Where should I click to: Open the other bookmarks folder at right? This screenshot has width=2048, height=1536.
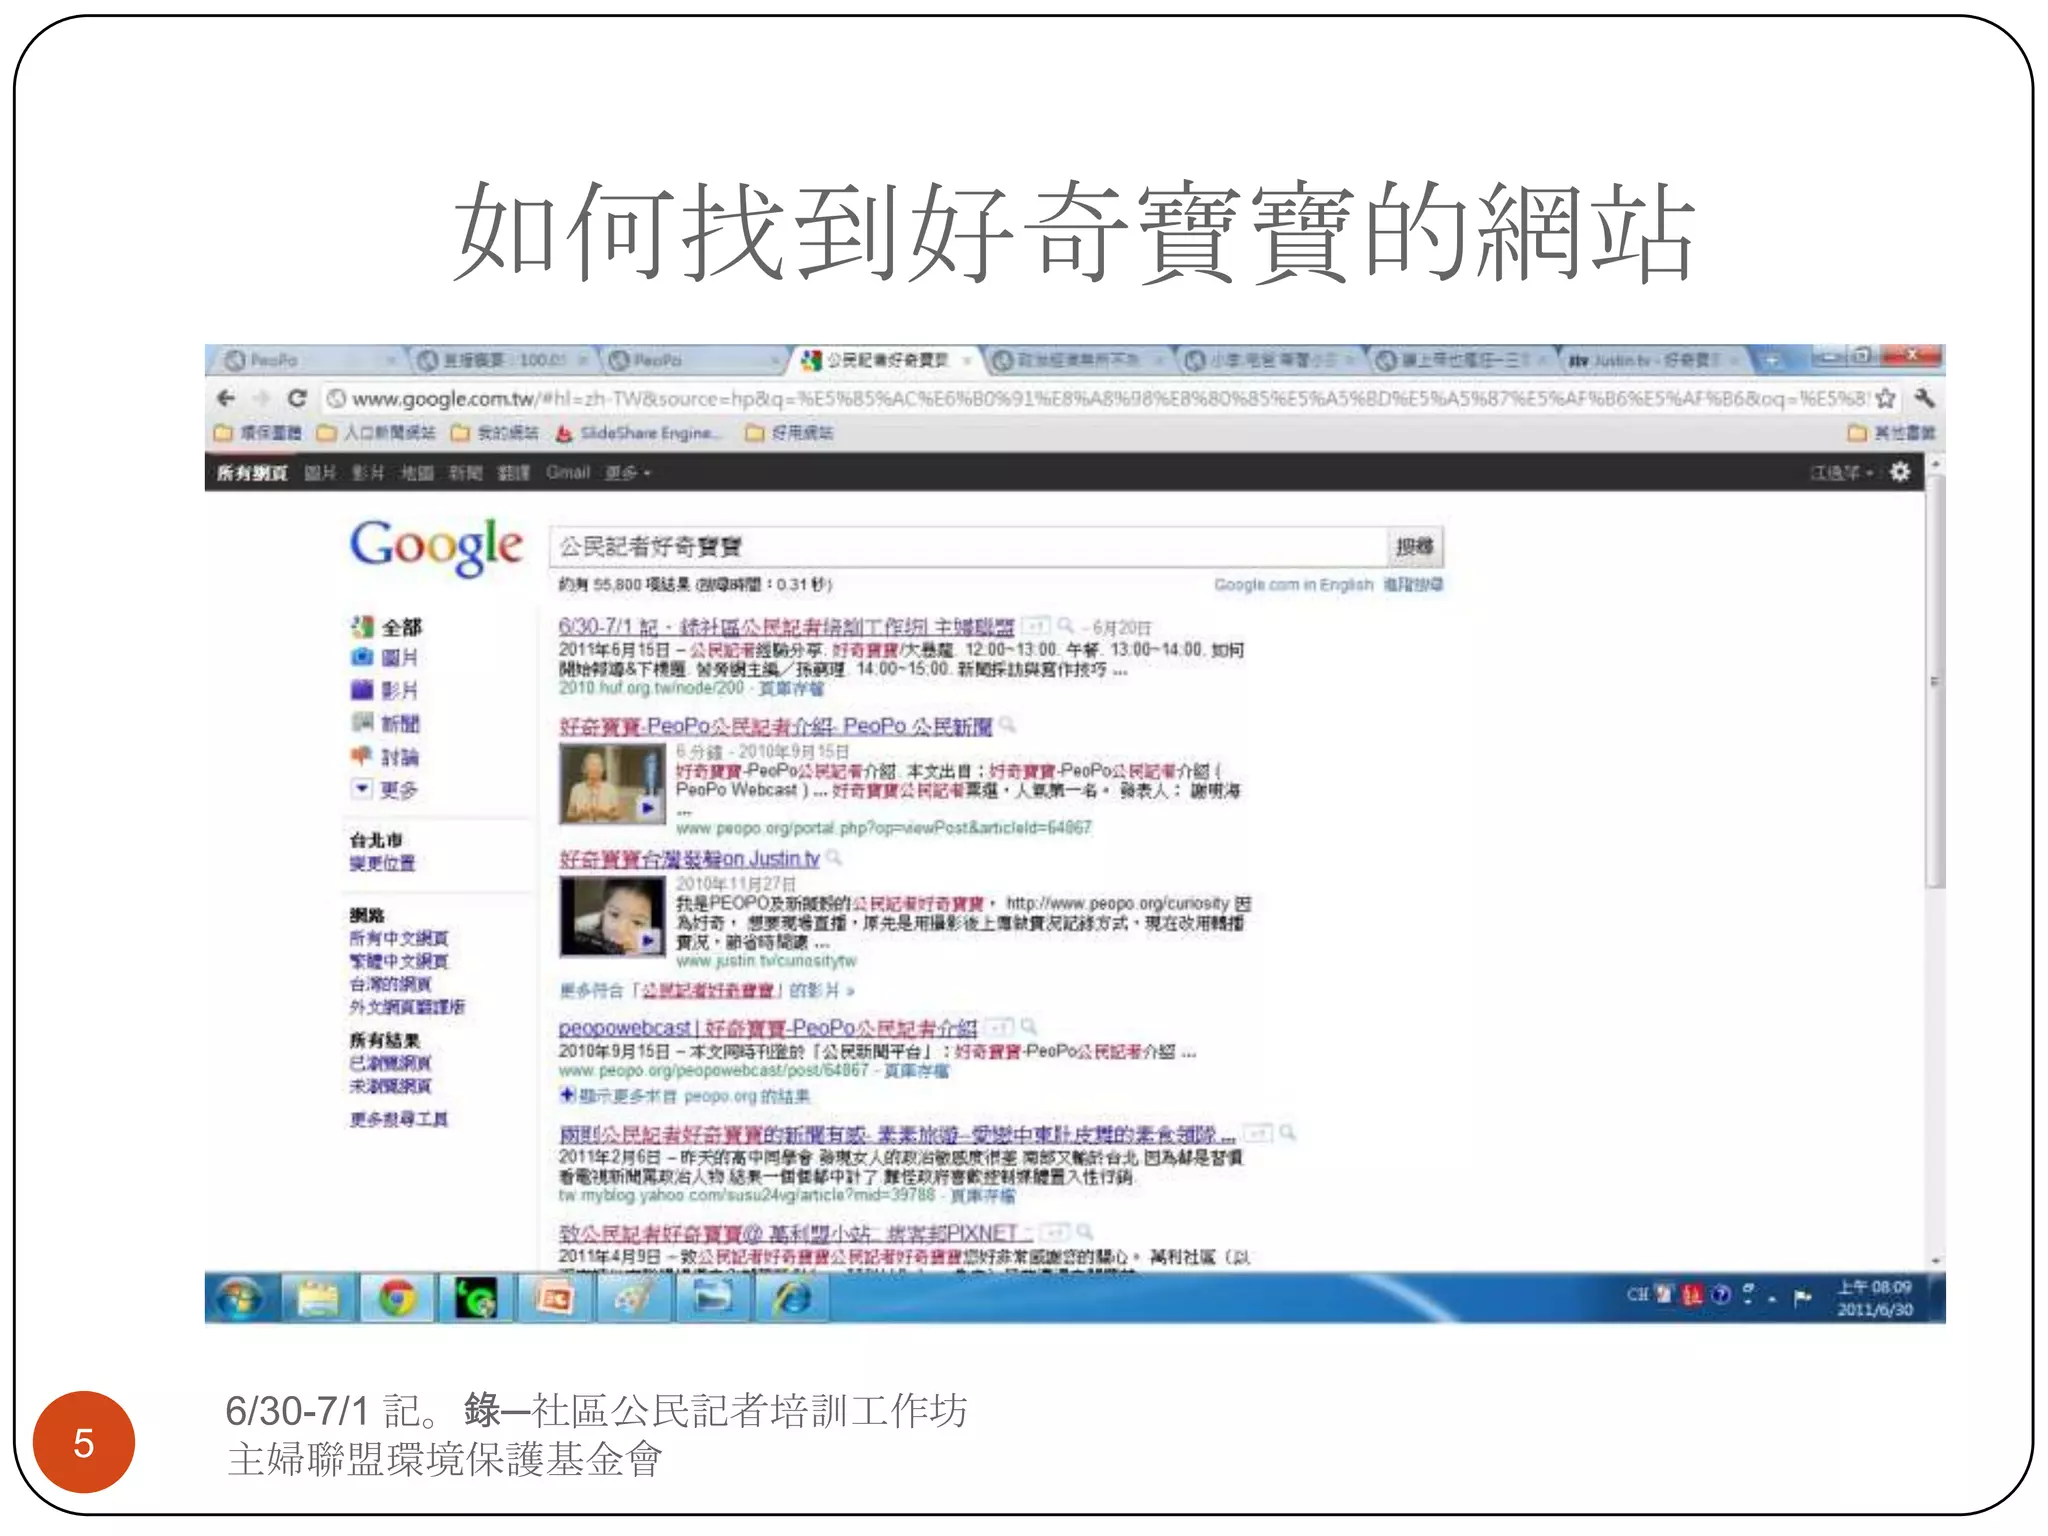[x=1891, y=433]
